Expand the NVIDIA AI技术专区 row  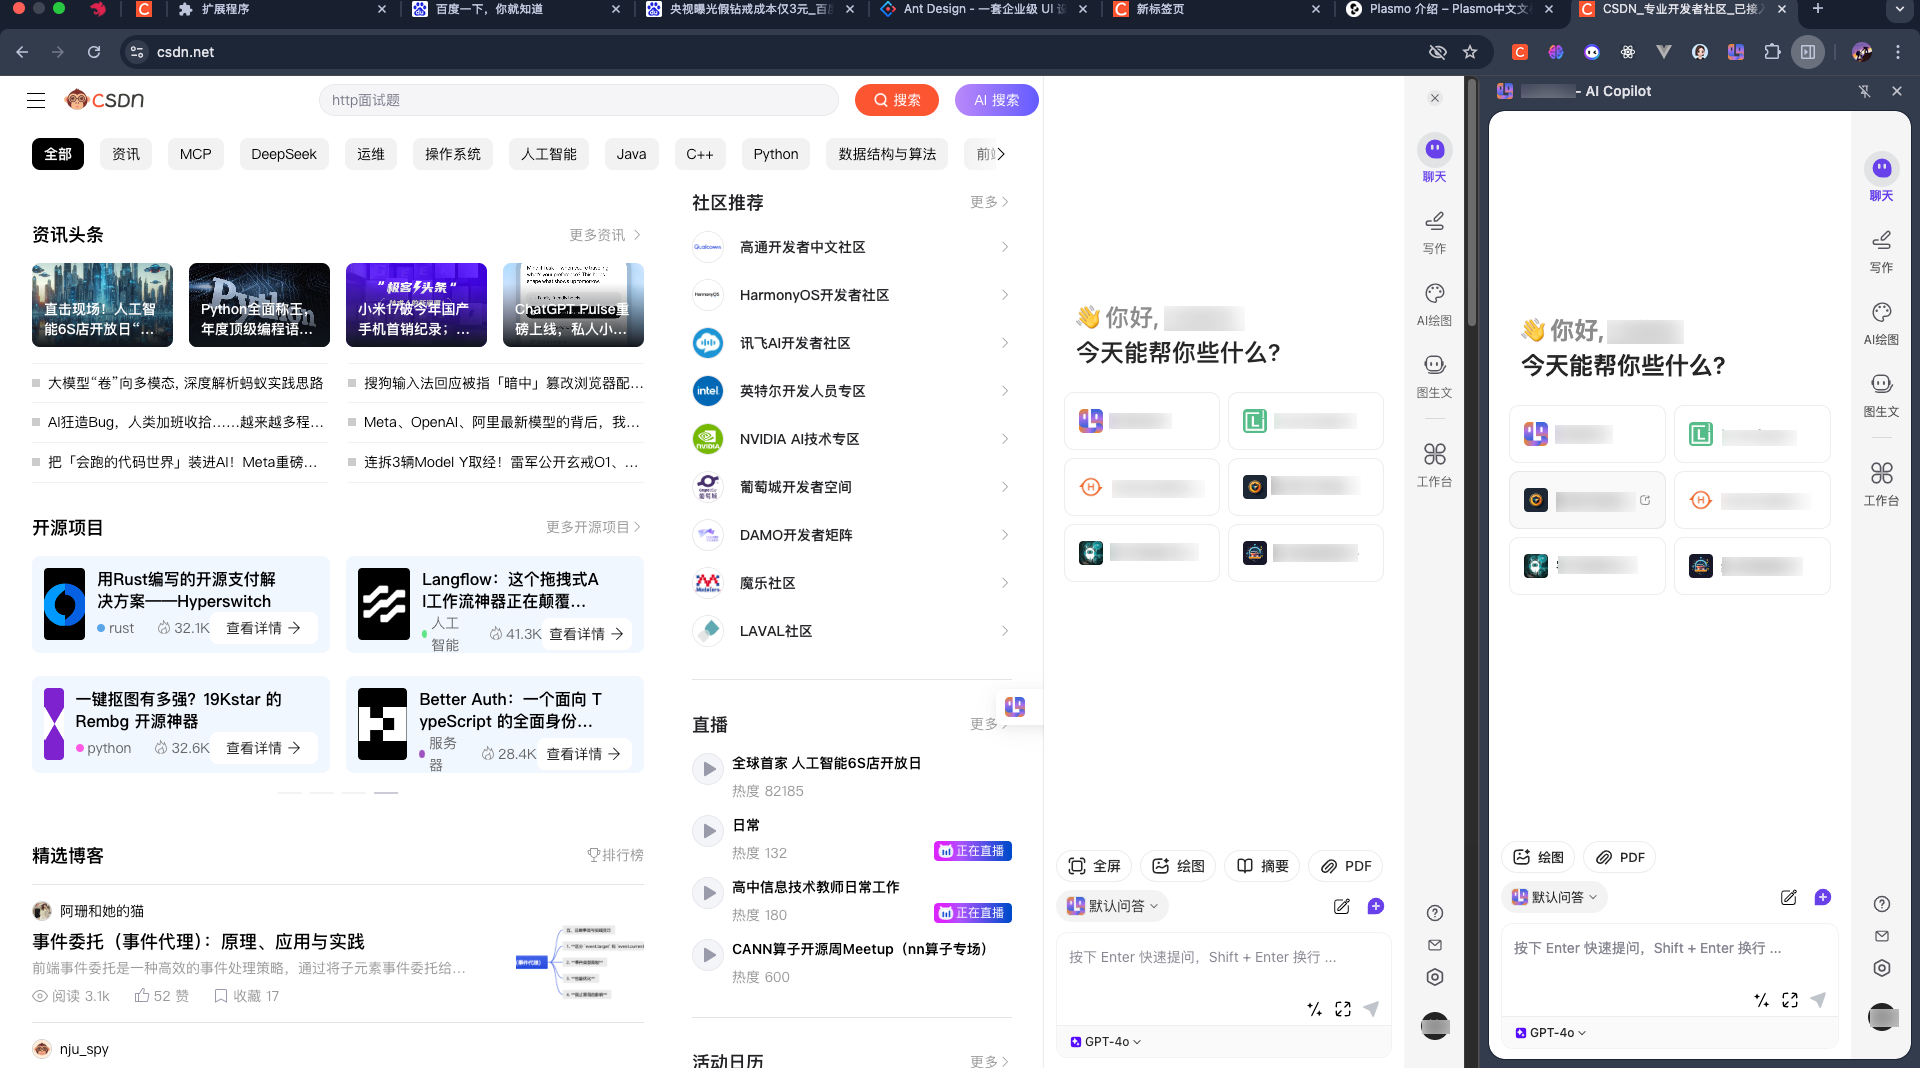[851, 439]
